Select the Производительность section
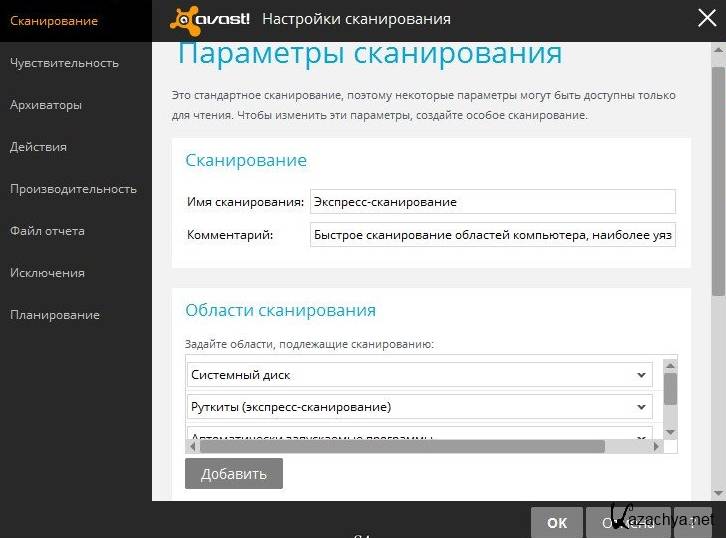Screen dimensions: 726x538 click(x=73, y=189)
